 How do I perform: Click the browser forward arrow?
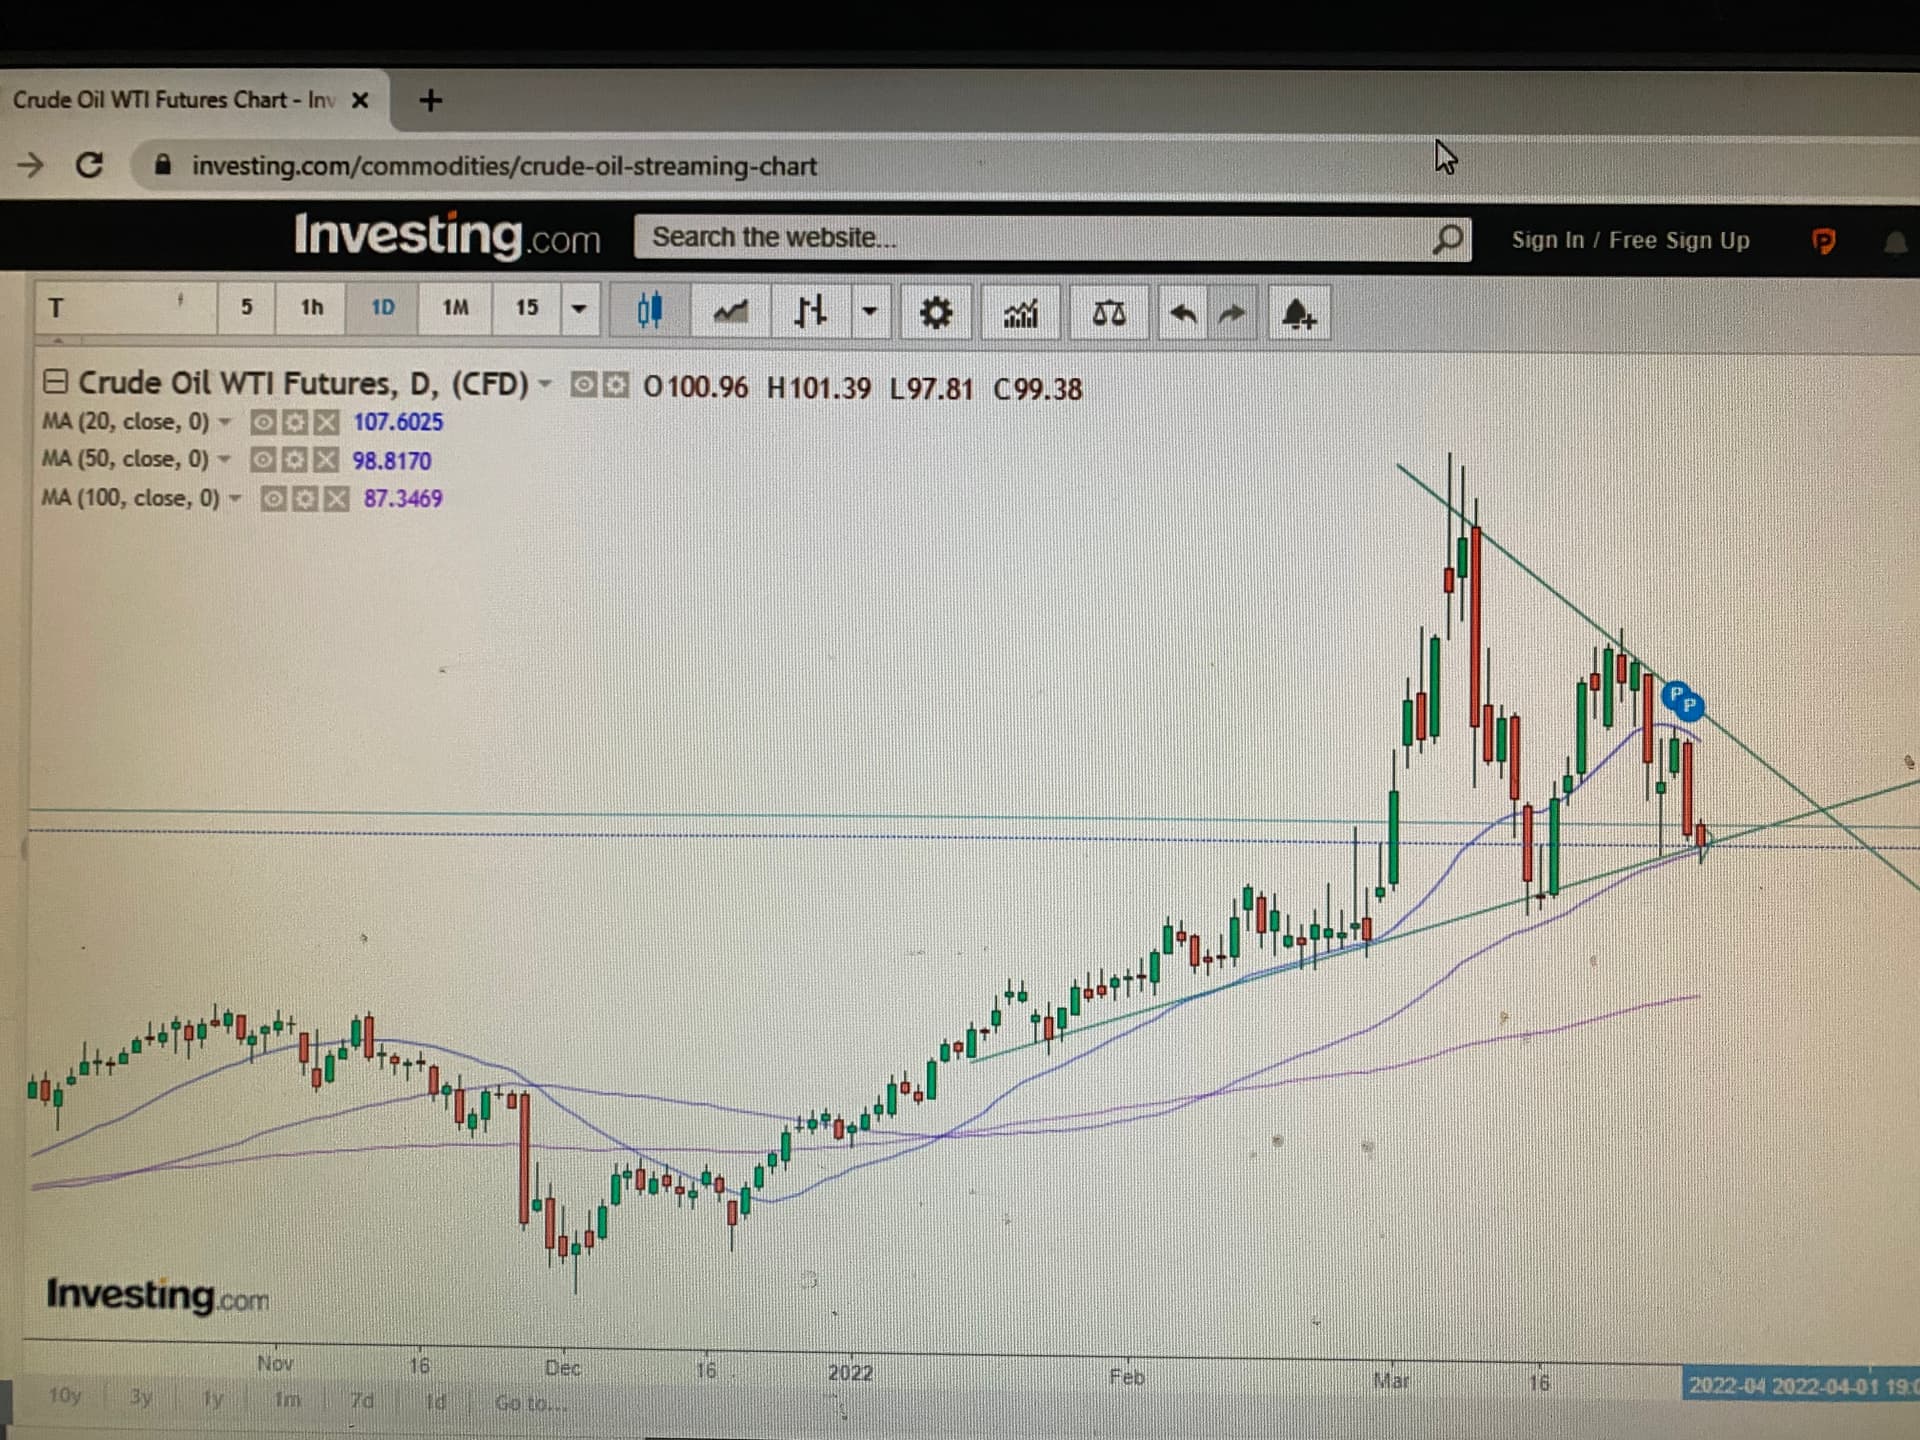31,164
